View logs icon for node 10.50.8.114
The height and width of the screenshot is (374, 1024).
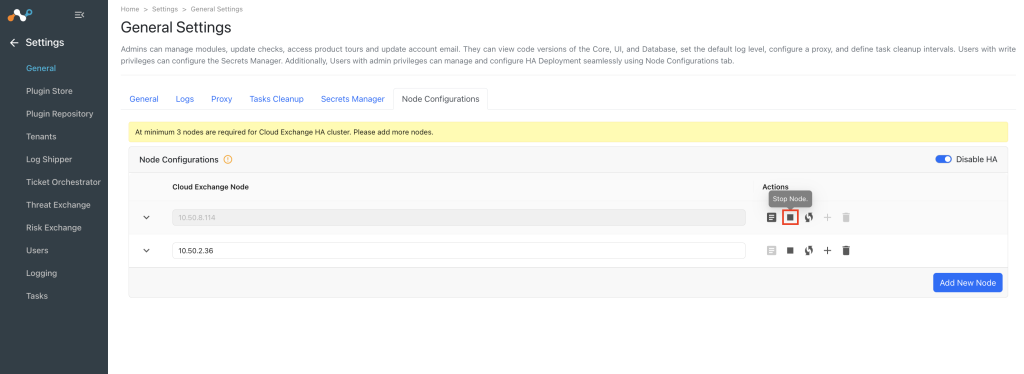pyautogui.click(x=771, y=217)
